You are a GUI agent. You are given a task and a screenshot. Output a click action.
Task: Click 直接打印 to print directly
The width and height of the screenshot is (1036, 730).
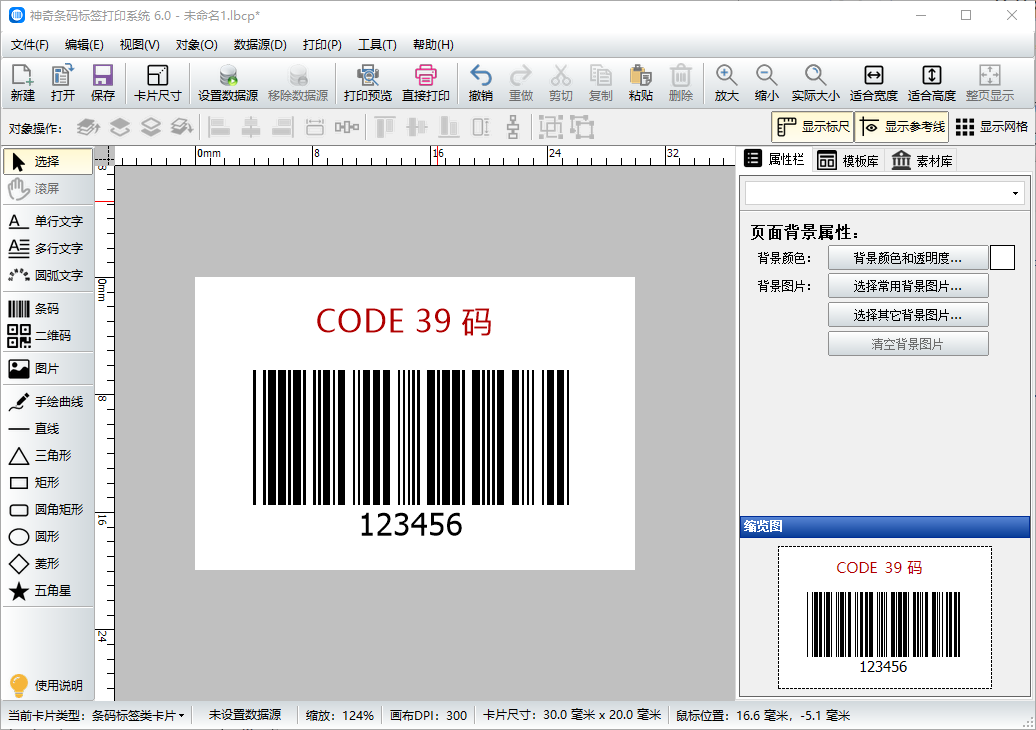click(426, 83)
